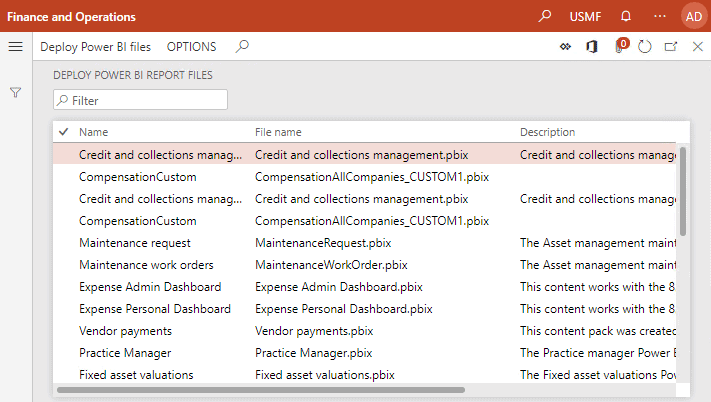Select MaintenanceWorkOrder.pbix file name cell
711x402 pixels.
click(x=331, y=265)
